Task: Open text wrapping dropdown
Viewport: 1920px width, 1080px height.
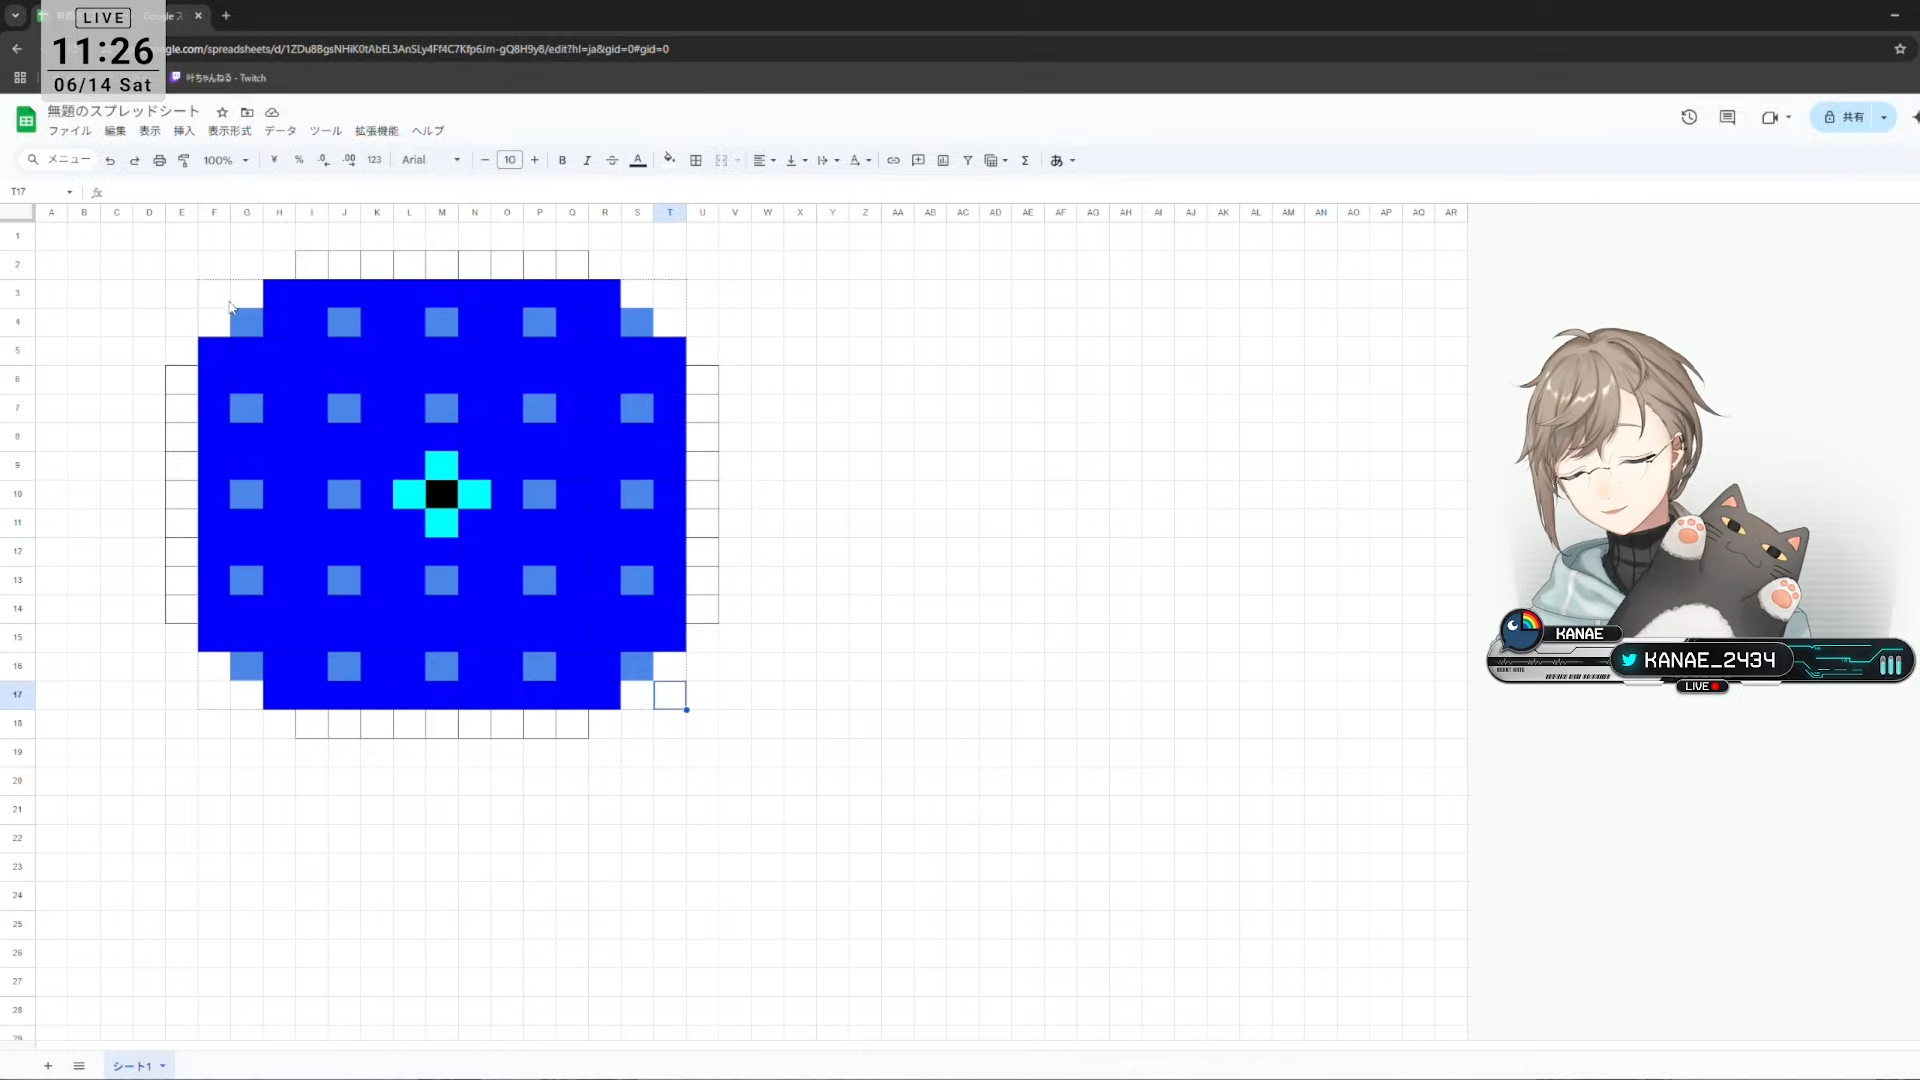Action: pyautogui.click(x=828, y=160)
